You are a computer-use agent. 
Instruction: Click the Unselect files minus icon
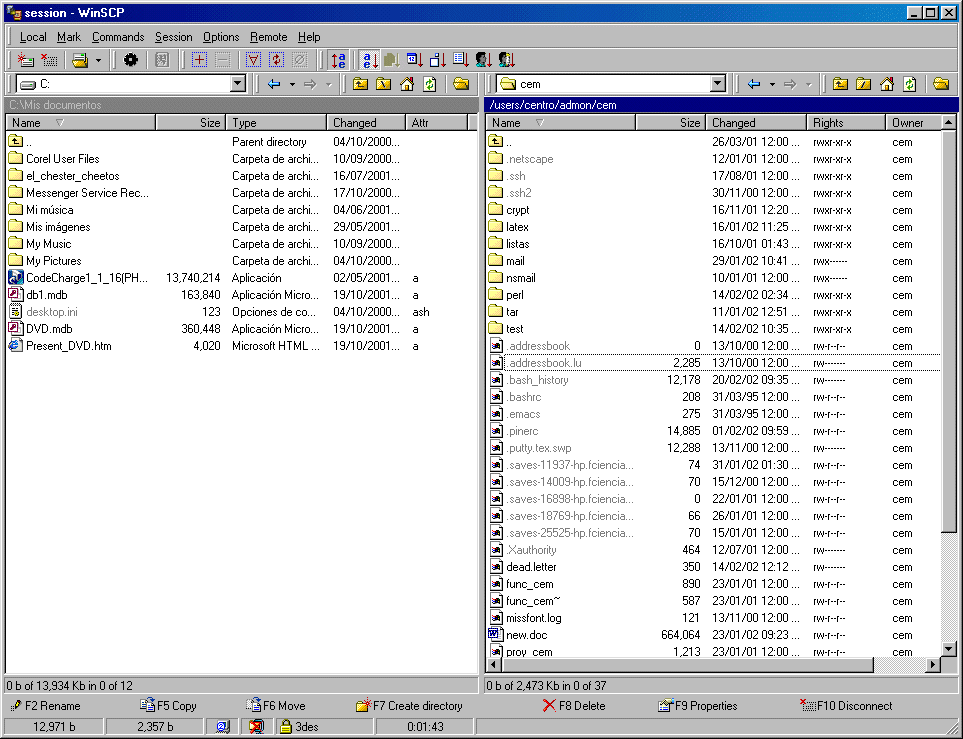point(223,60)
